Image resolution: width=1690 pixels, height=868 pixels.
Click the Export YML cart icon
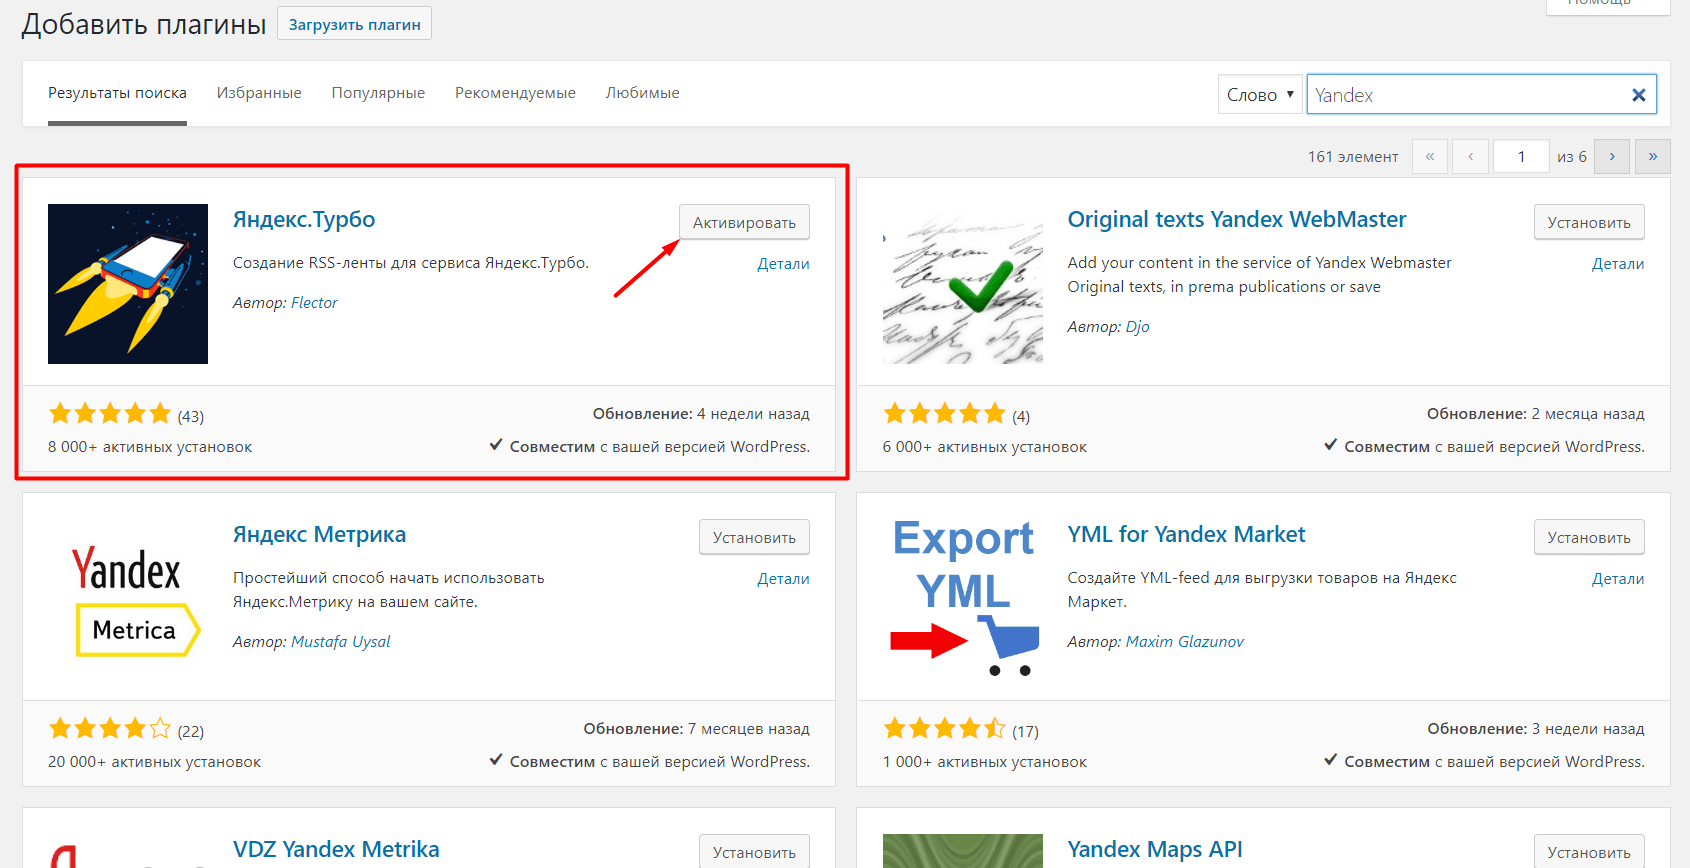[963, 599]
